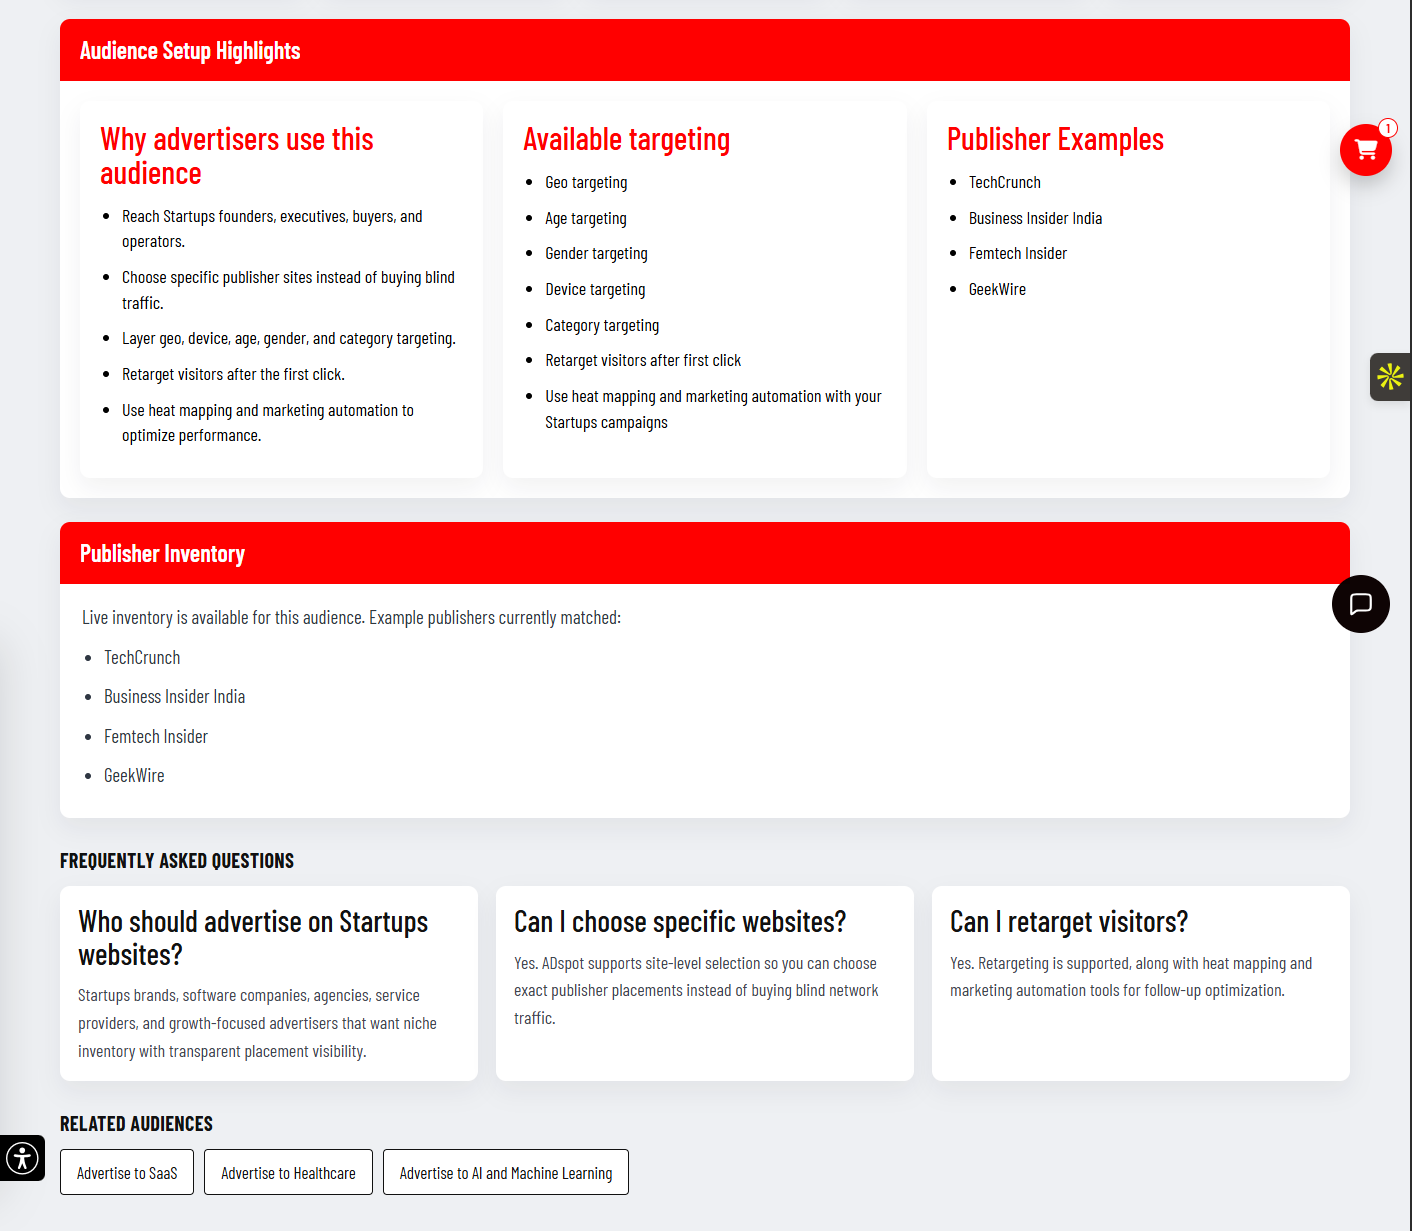
Task: Click 'Use heat mapping... optimize performance' bullet
Action: click(268, 423)
